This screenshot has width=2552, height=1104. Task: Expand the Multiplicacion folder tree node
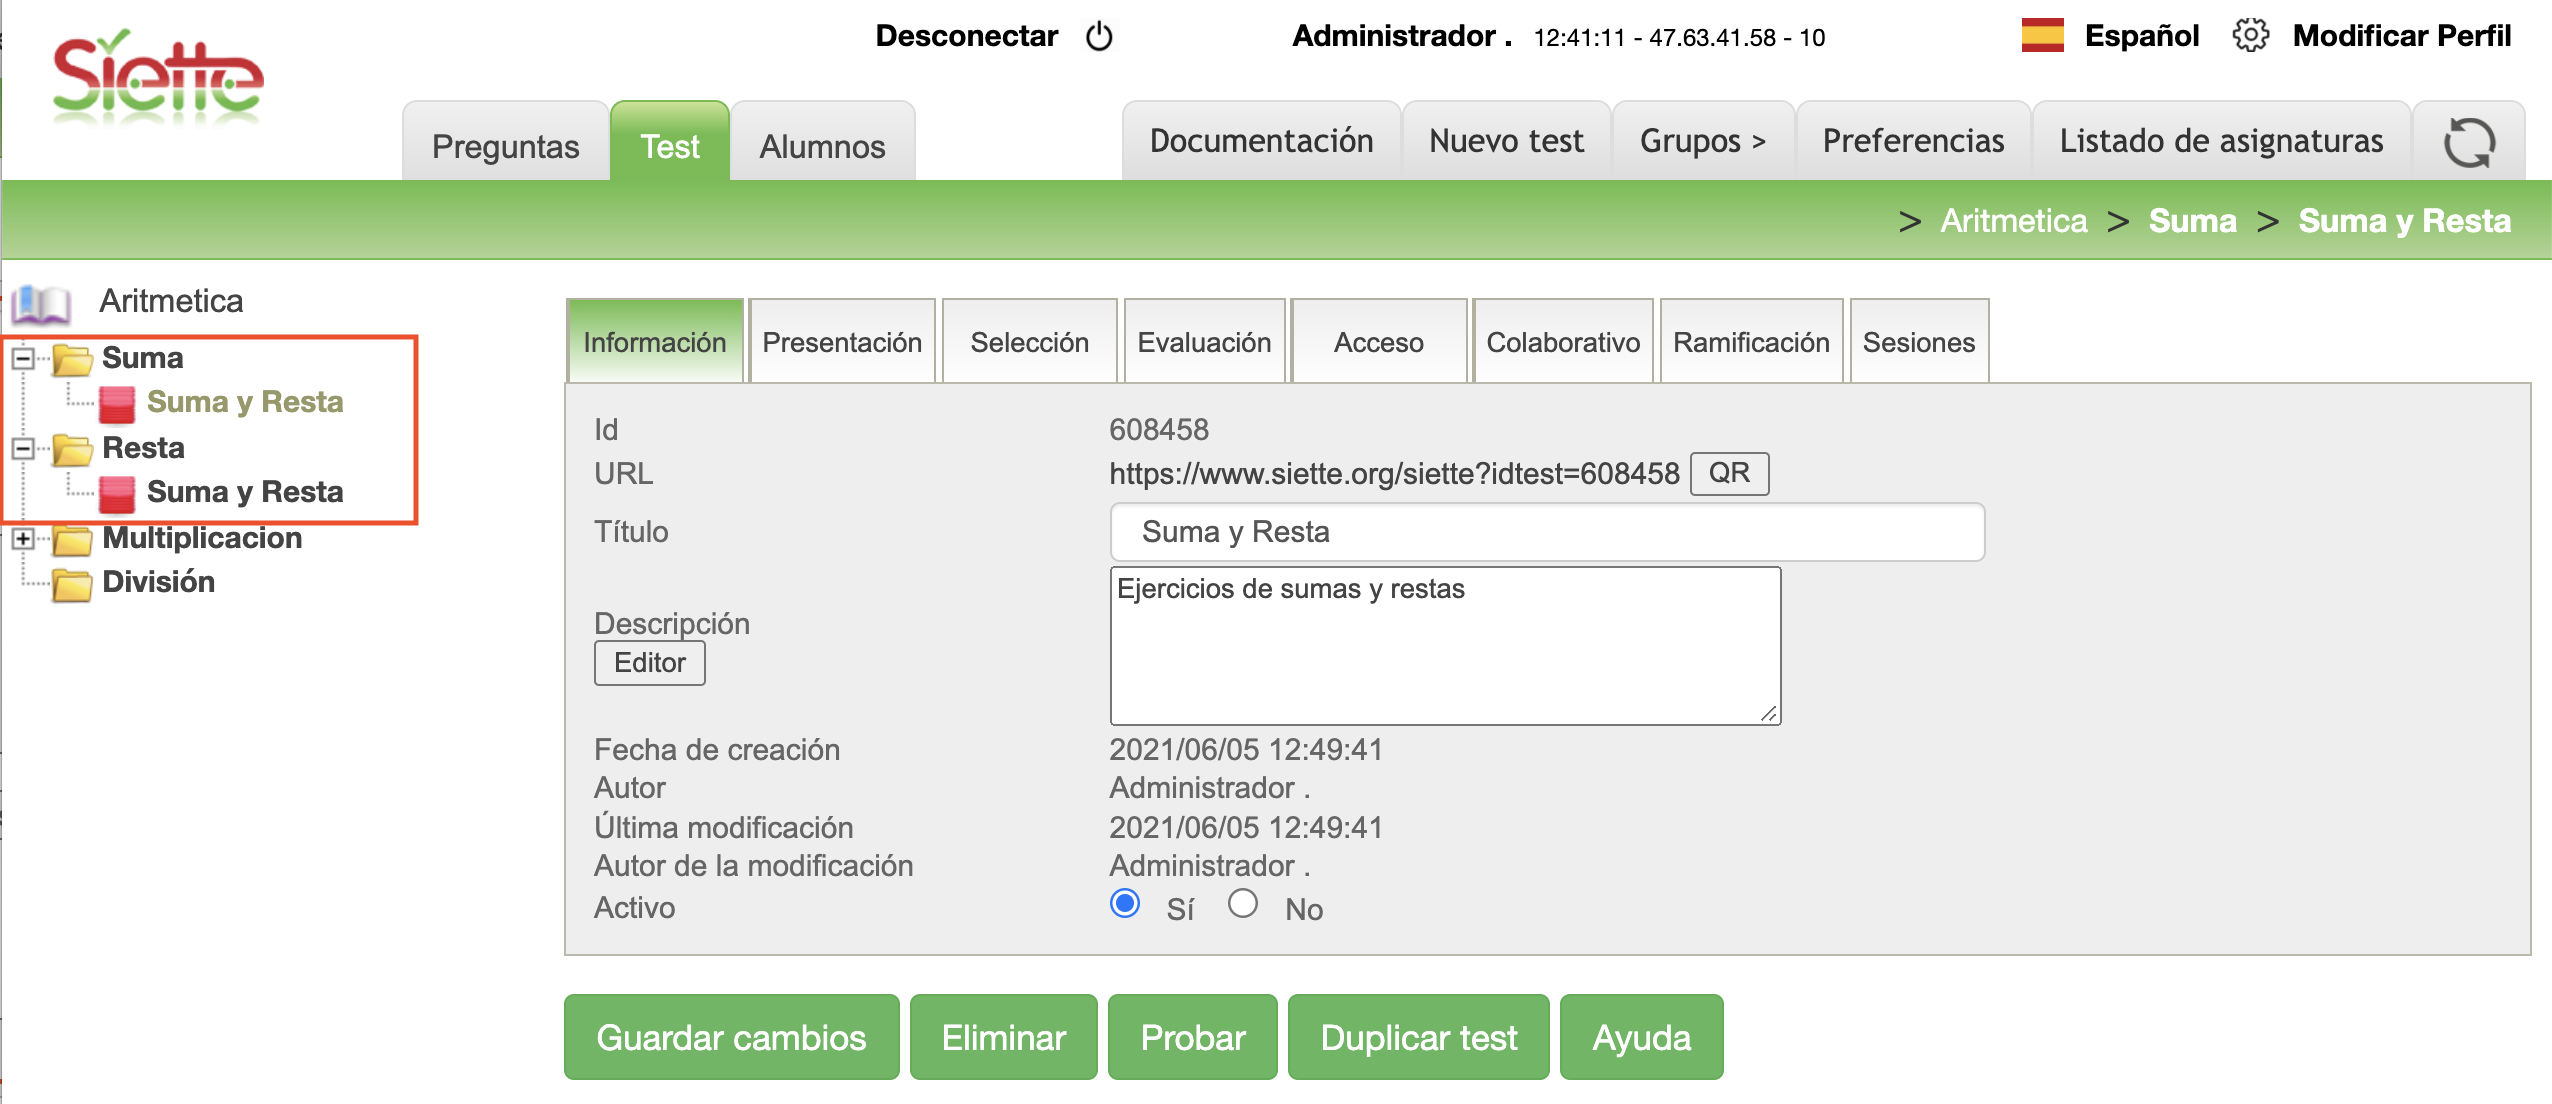point(23,538)
